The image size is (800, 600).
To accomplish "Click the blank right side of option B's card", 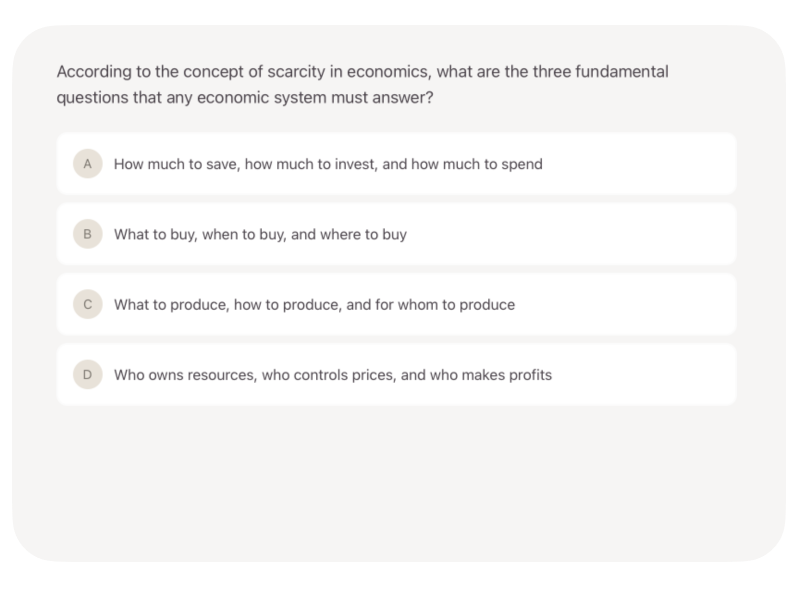I will coord(600,234).
